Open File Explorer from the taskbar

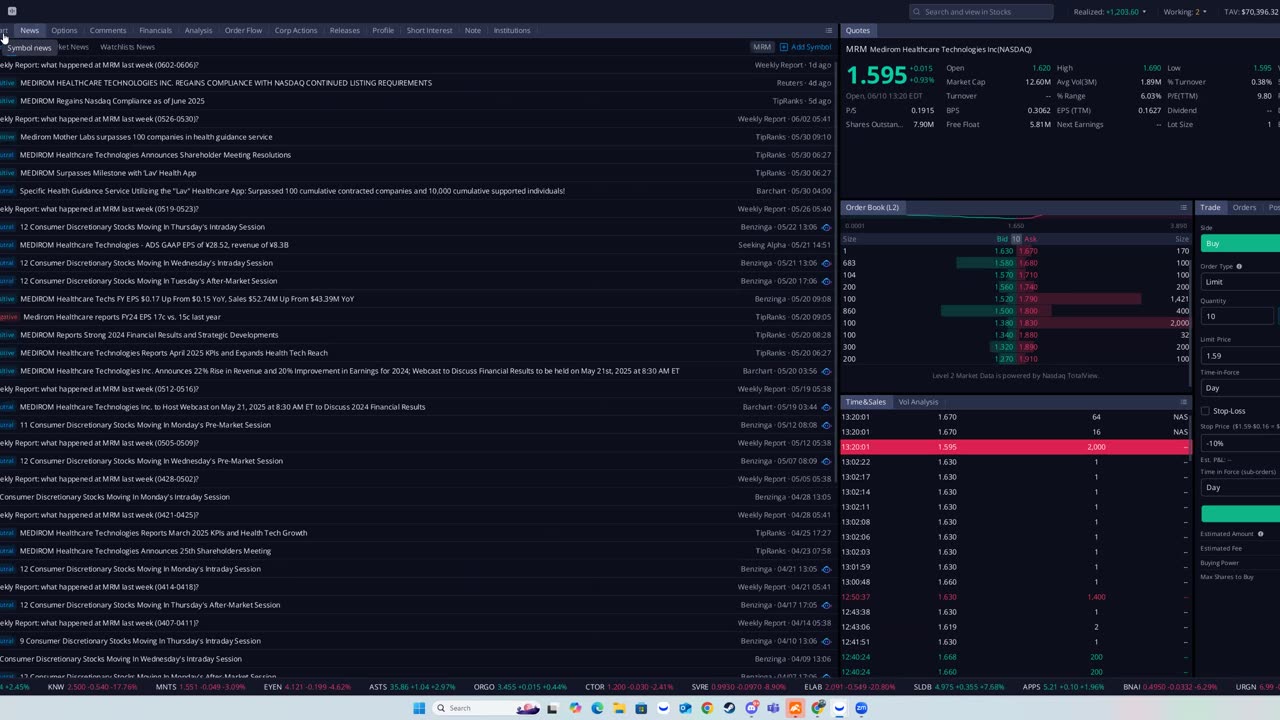click(619, 708)
